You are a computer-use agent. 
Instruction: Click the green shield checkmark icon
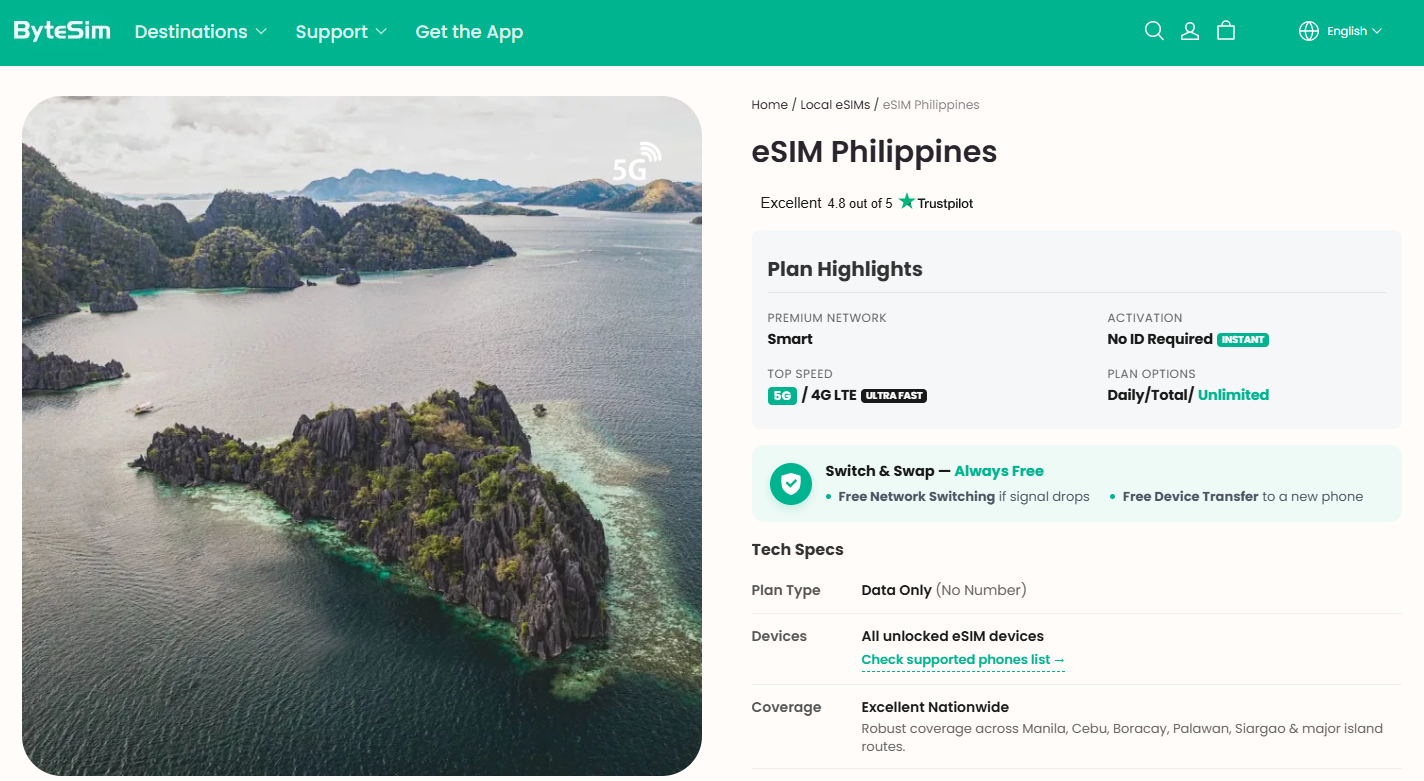[791, 484]
